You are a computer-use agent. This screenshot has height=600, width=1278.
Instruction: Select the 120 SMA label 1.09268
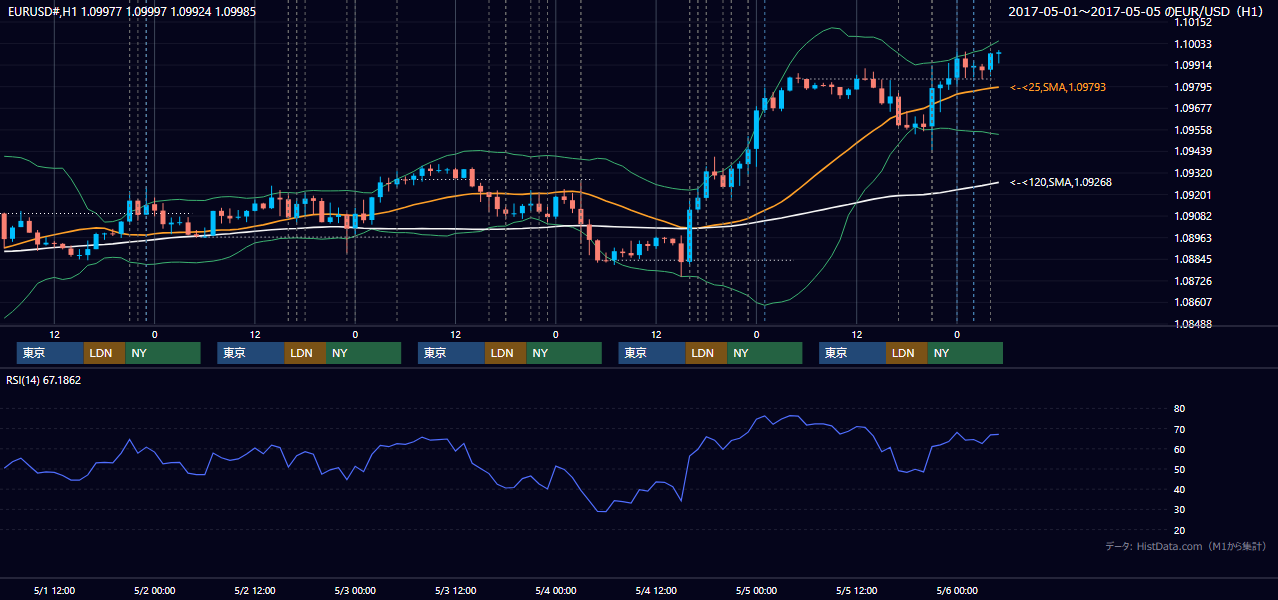tap(1061, 182)
